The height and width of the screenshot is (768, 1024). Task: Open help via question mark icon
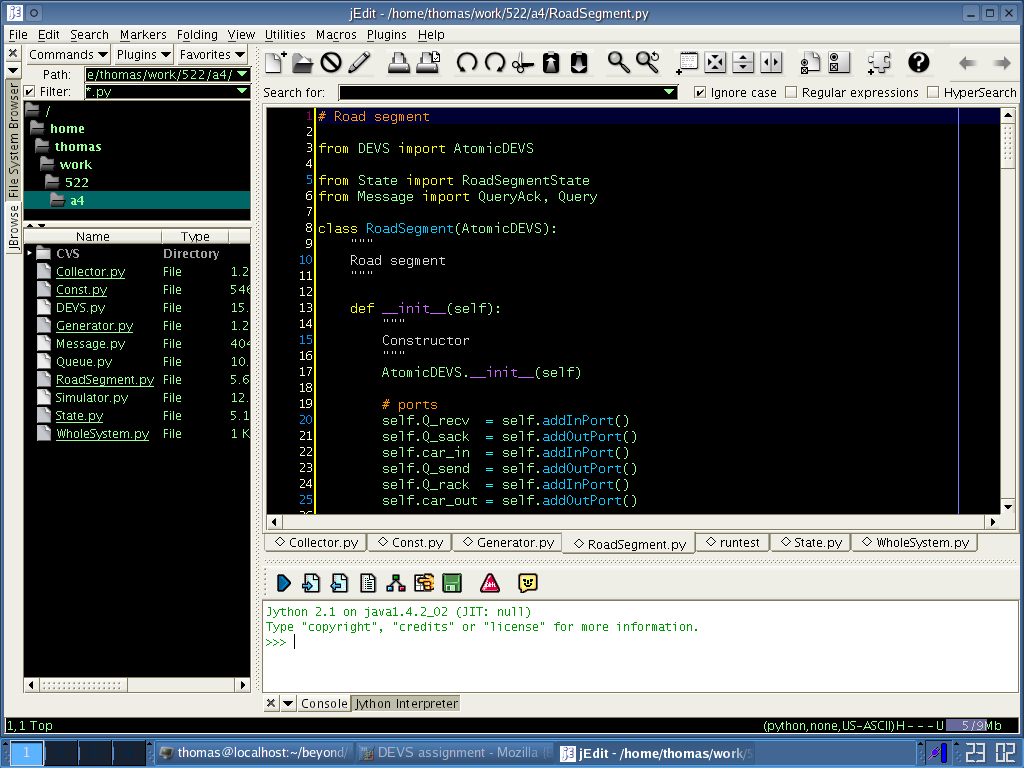[918, 62]
